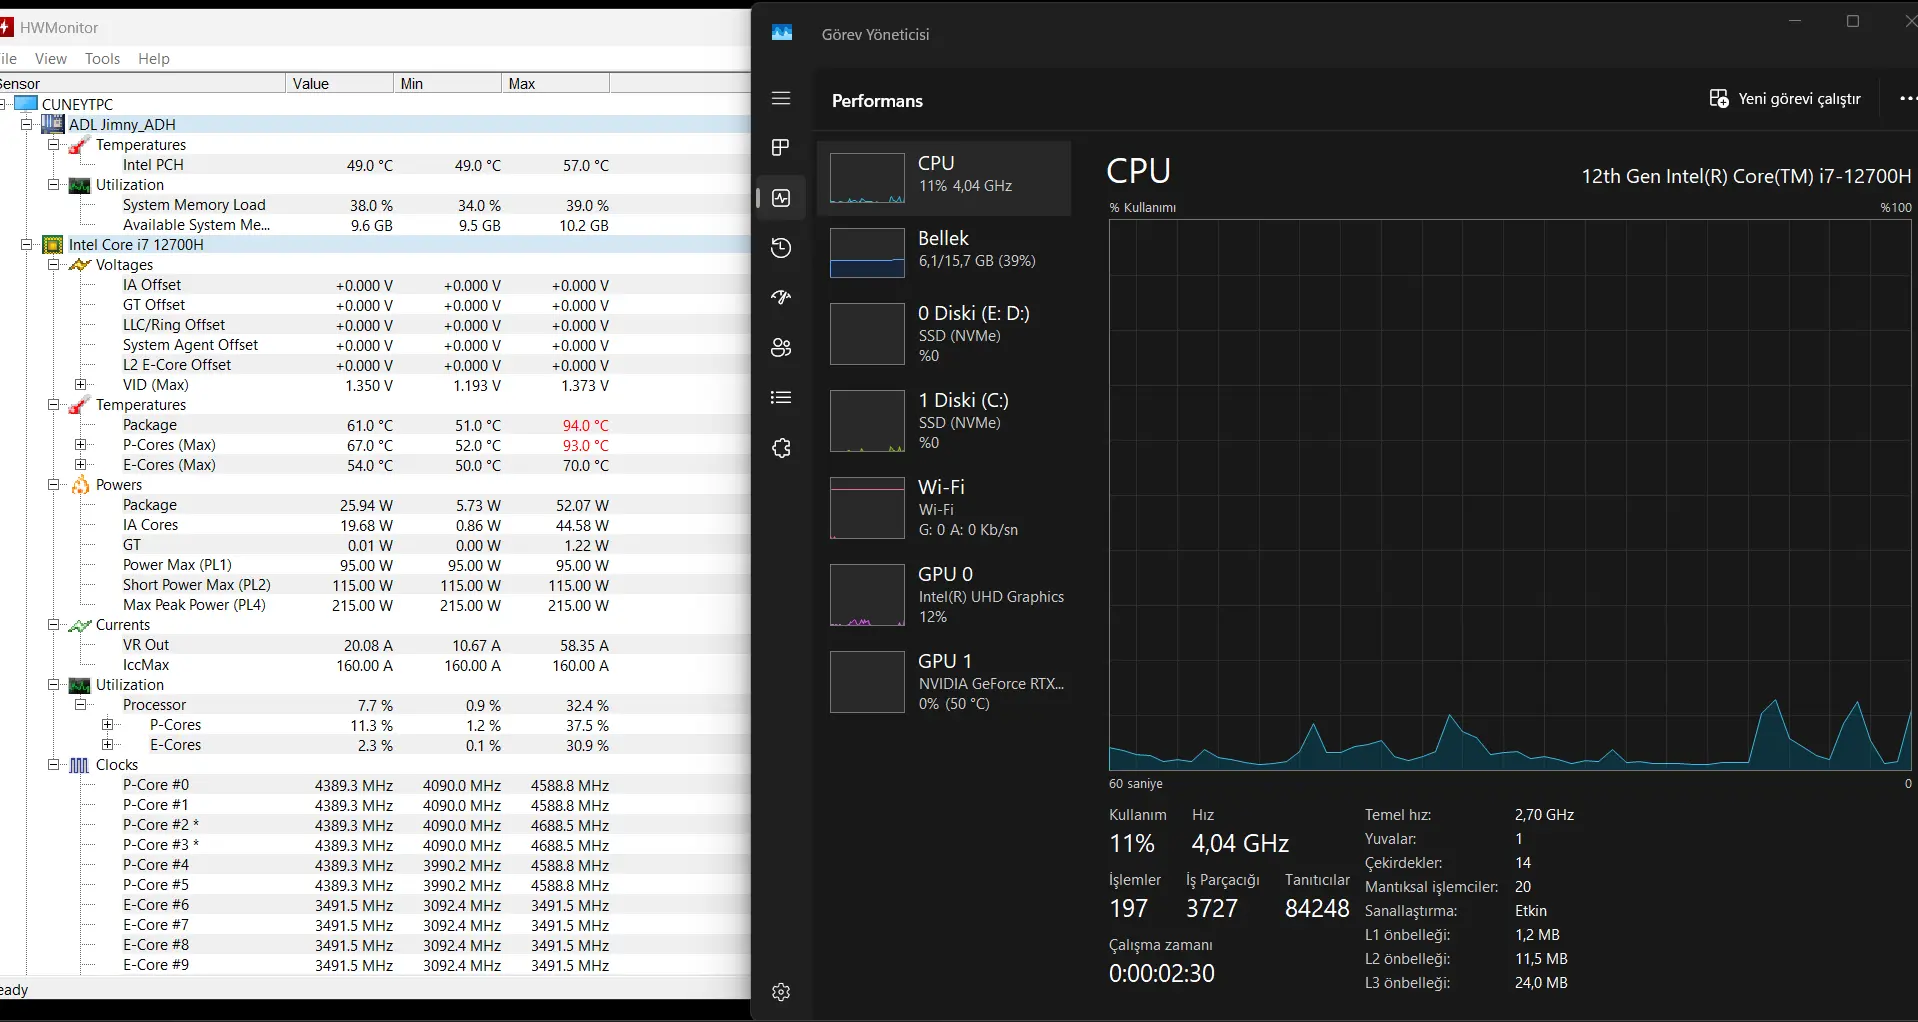The width and height of the screenshot is (1918, 1022).
Task: Collapse the Clocks group
Action: coord(54,764)
